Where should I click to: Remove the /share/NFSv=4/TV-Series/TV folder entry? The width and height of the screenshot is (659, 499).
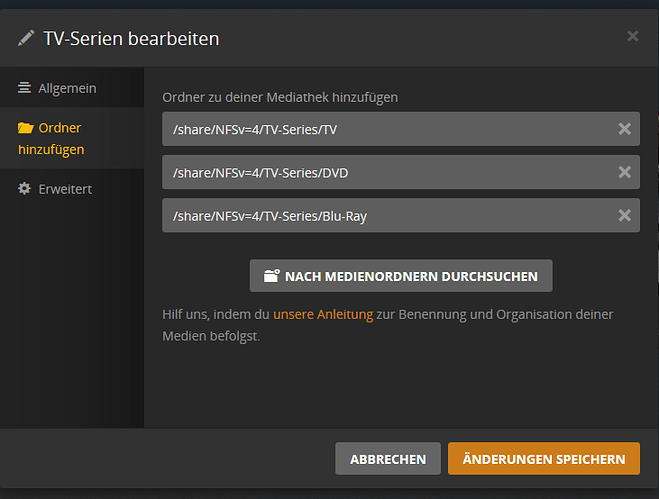625,129
